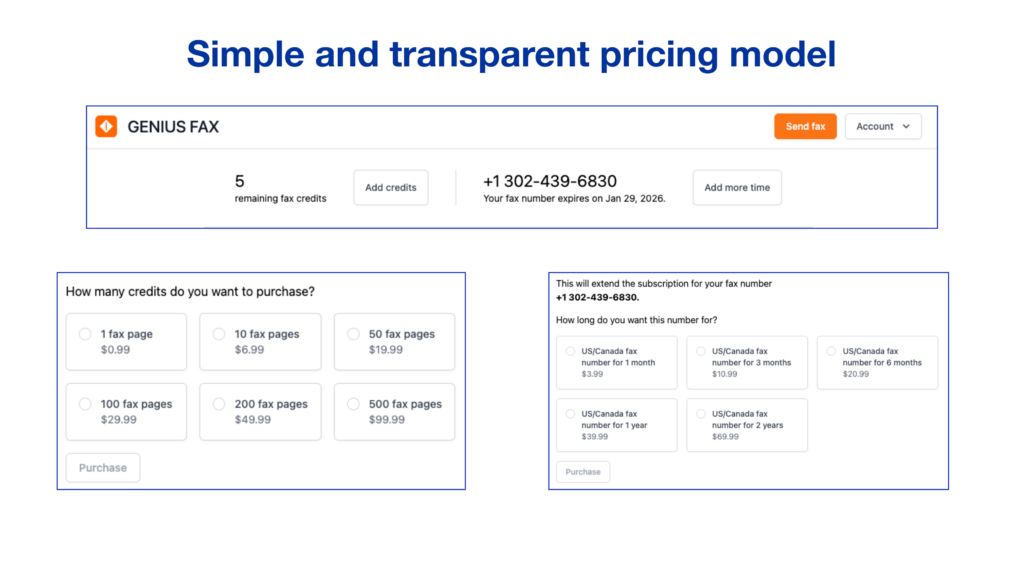
Task: Click Purchase under the credits options
Action: click(x=103, y=468)
